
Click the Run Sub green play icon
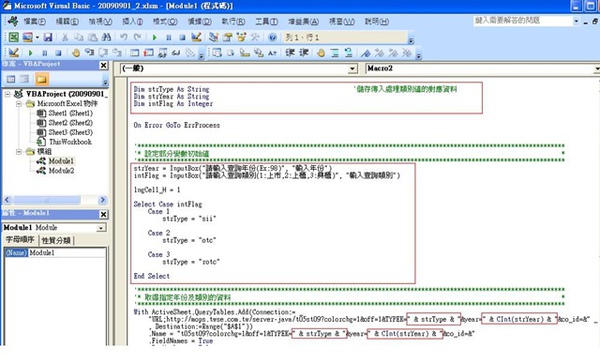click(155, 37)
